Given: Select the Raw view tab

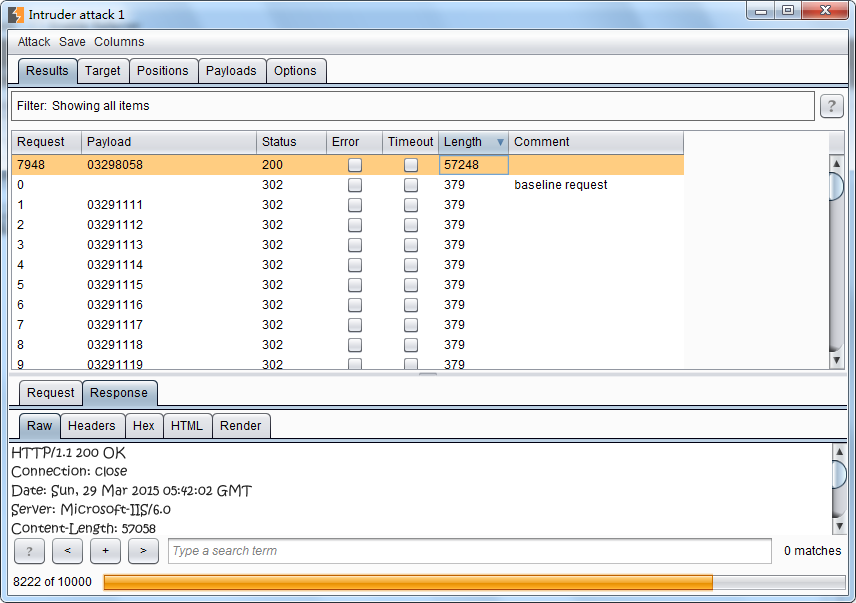Looking at the screenshot, I should click(40, 426).
